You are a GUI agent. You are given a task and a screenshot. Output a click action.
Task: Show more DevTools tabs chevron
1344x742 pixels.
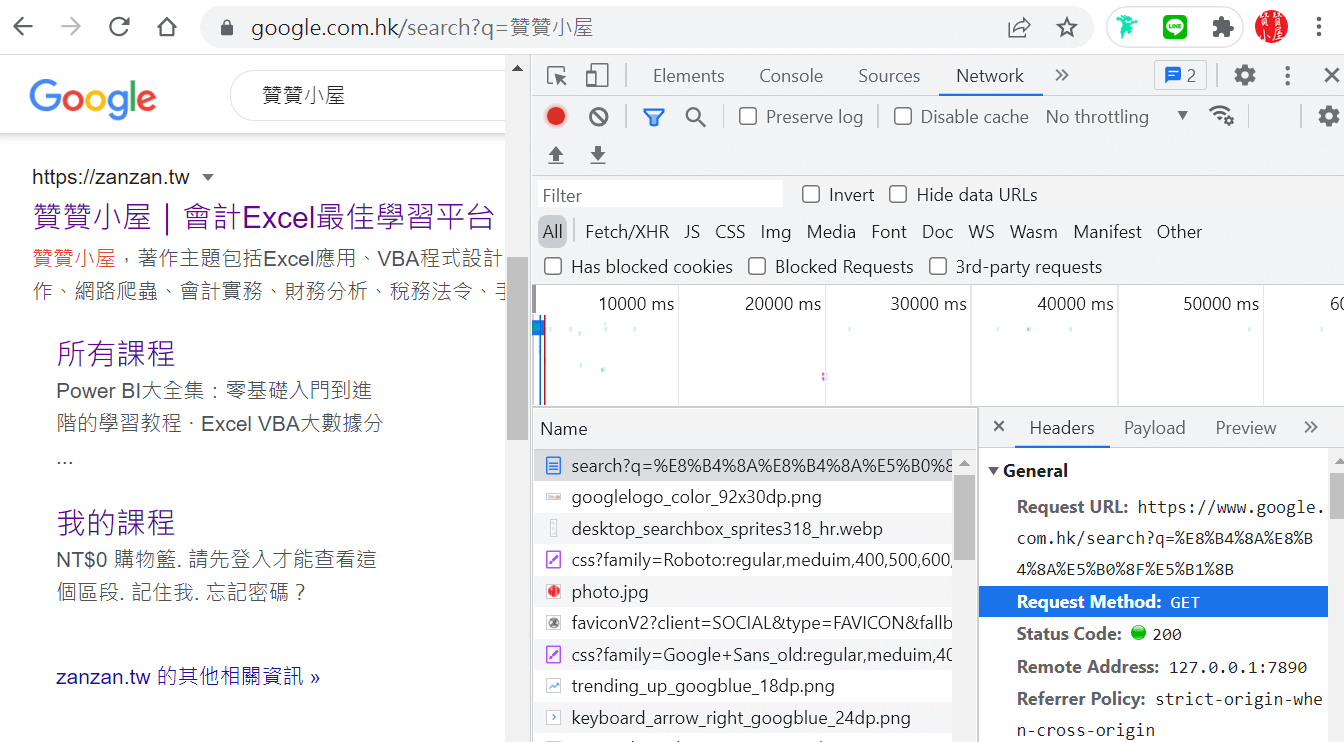coord(1062,76)
